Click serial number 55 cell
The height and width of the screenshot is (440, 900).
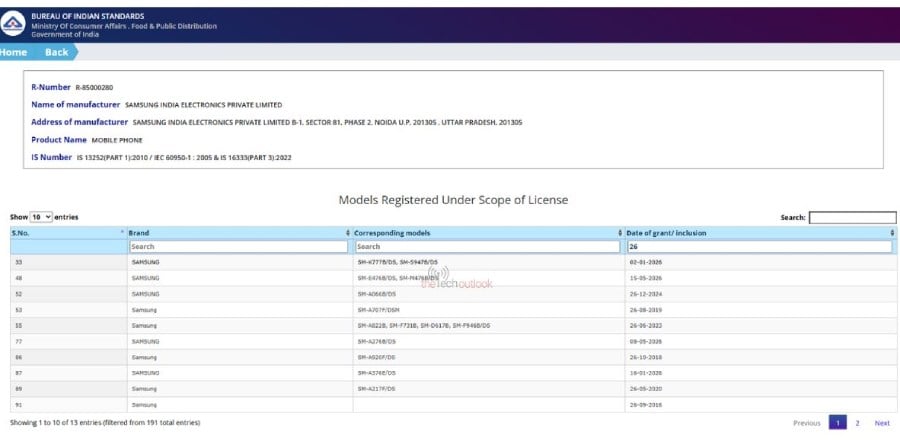tap(69, 326)
